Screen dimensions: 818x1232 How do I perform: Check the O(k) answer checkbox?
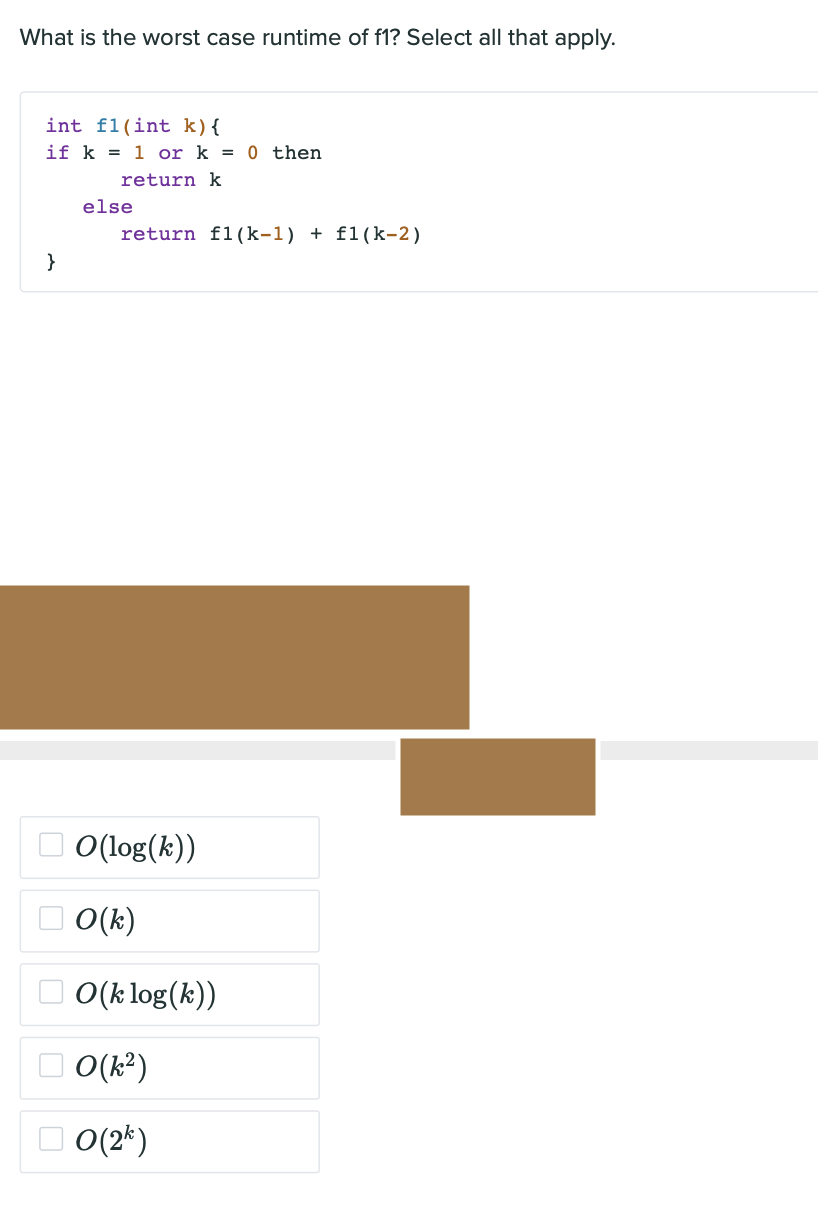51,918
